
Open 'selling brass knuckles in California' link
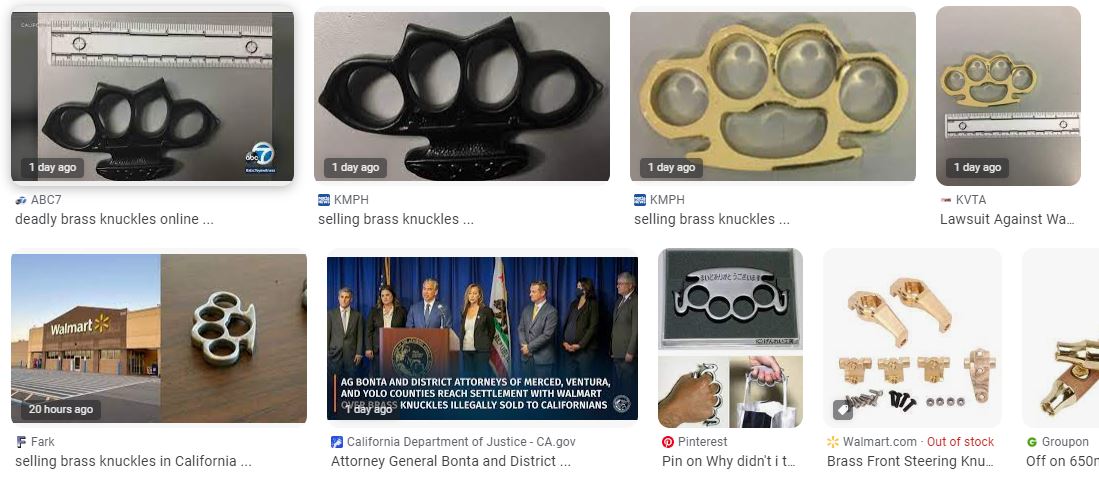[133, 461]
